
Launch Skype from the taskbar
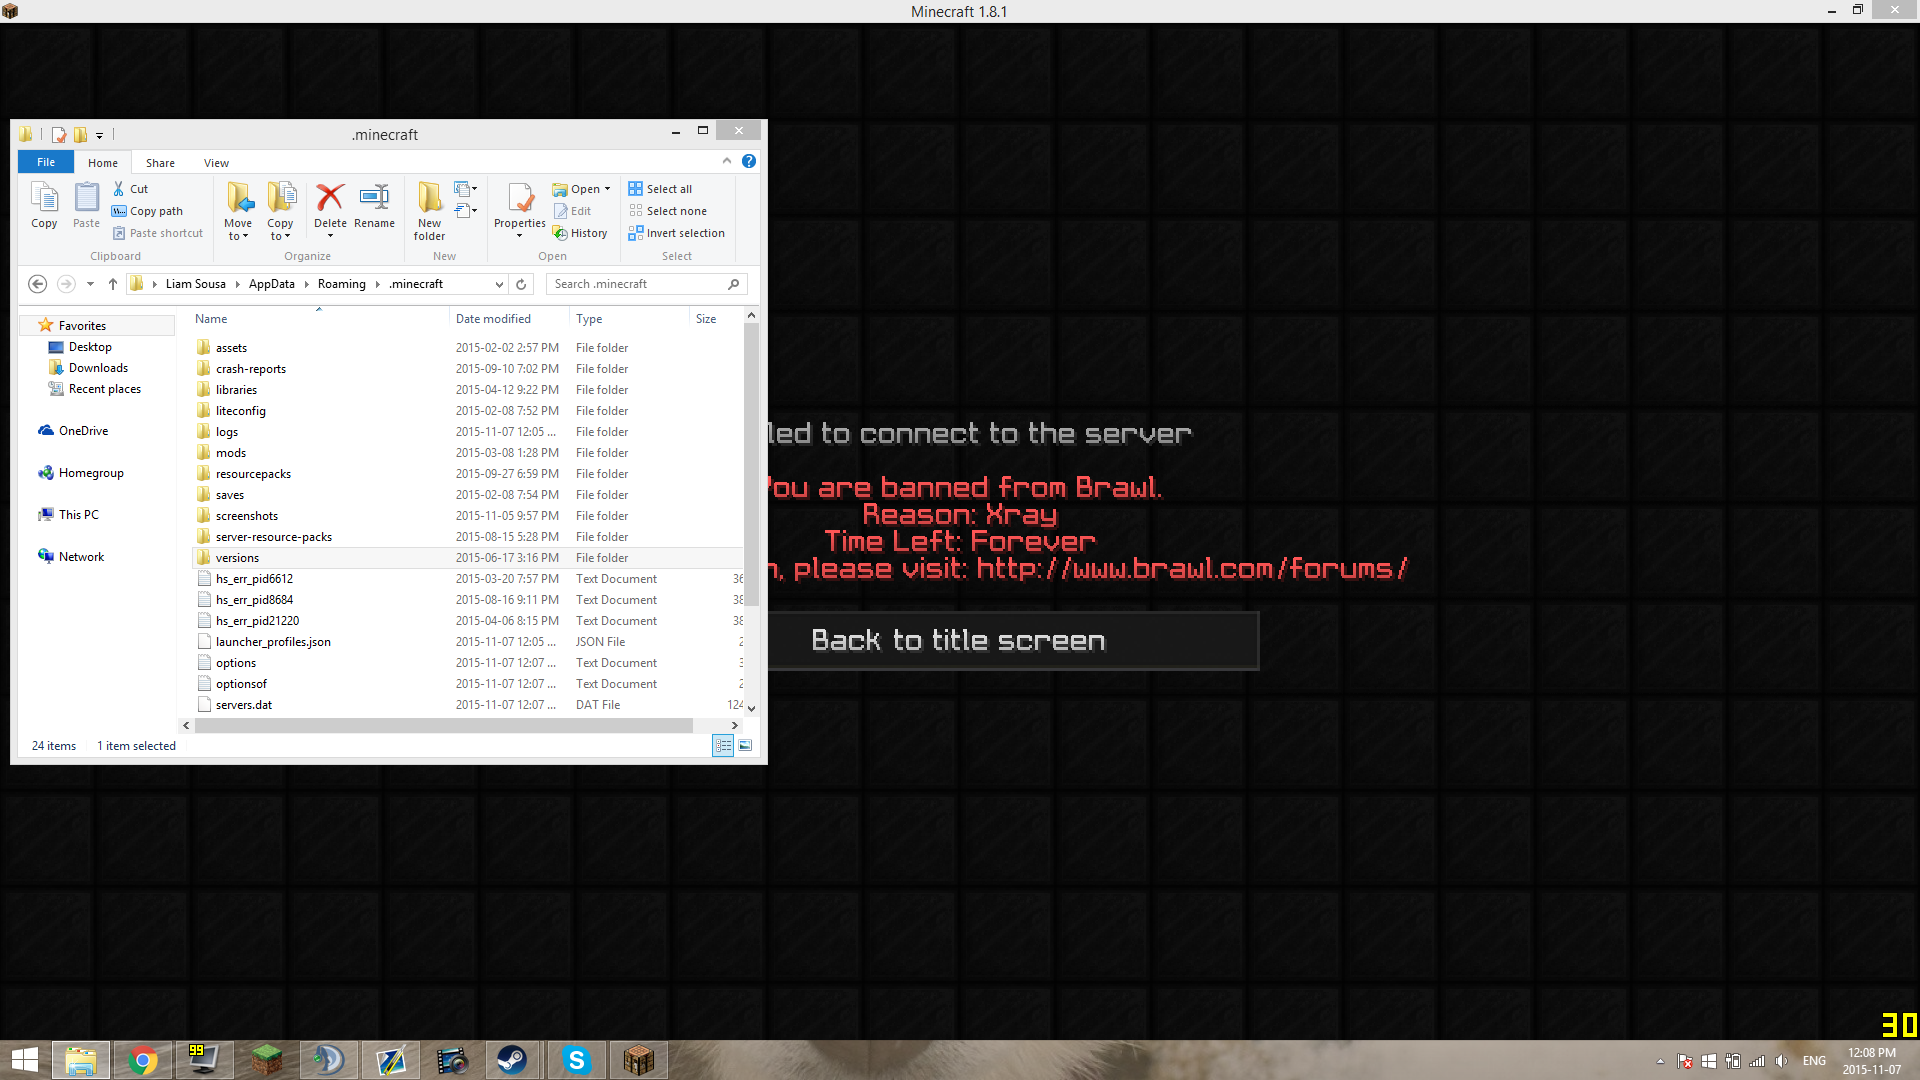(x=576, y=1060)
